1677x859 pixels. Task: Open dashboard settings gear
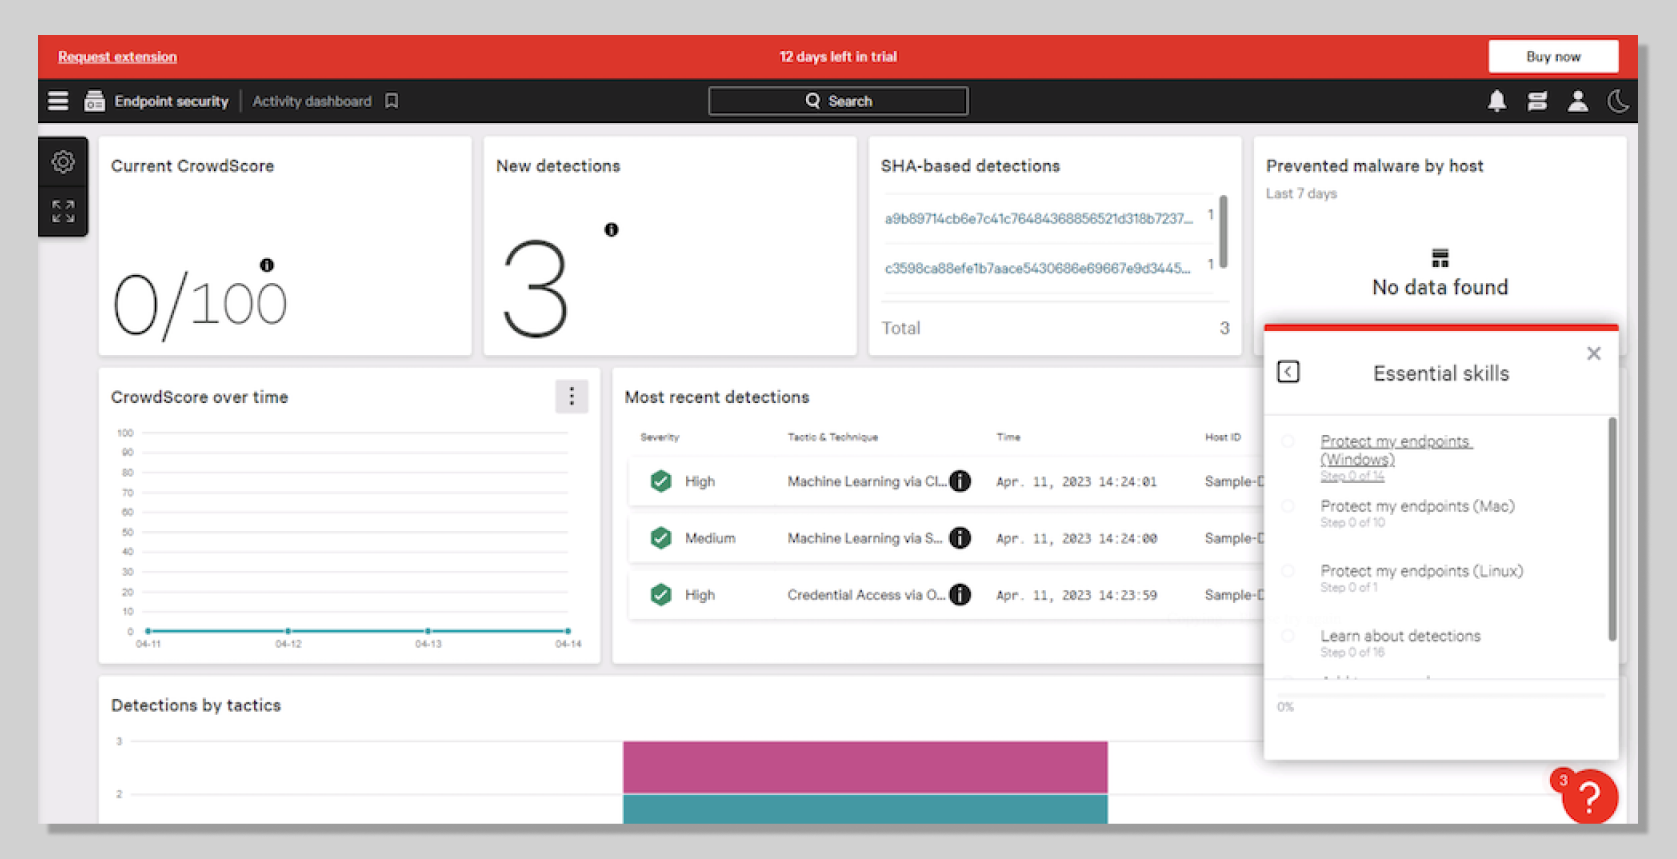click(63, 162)
